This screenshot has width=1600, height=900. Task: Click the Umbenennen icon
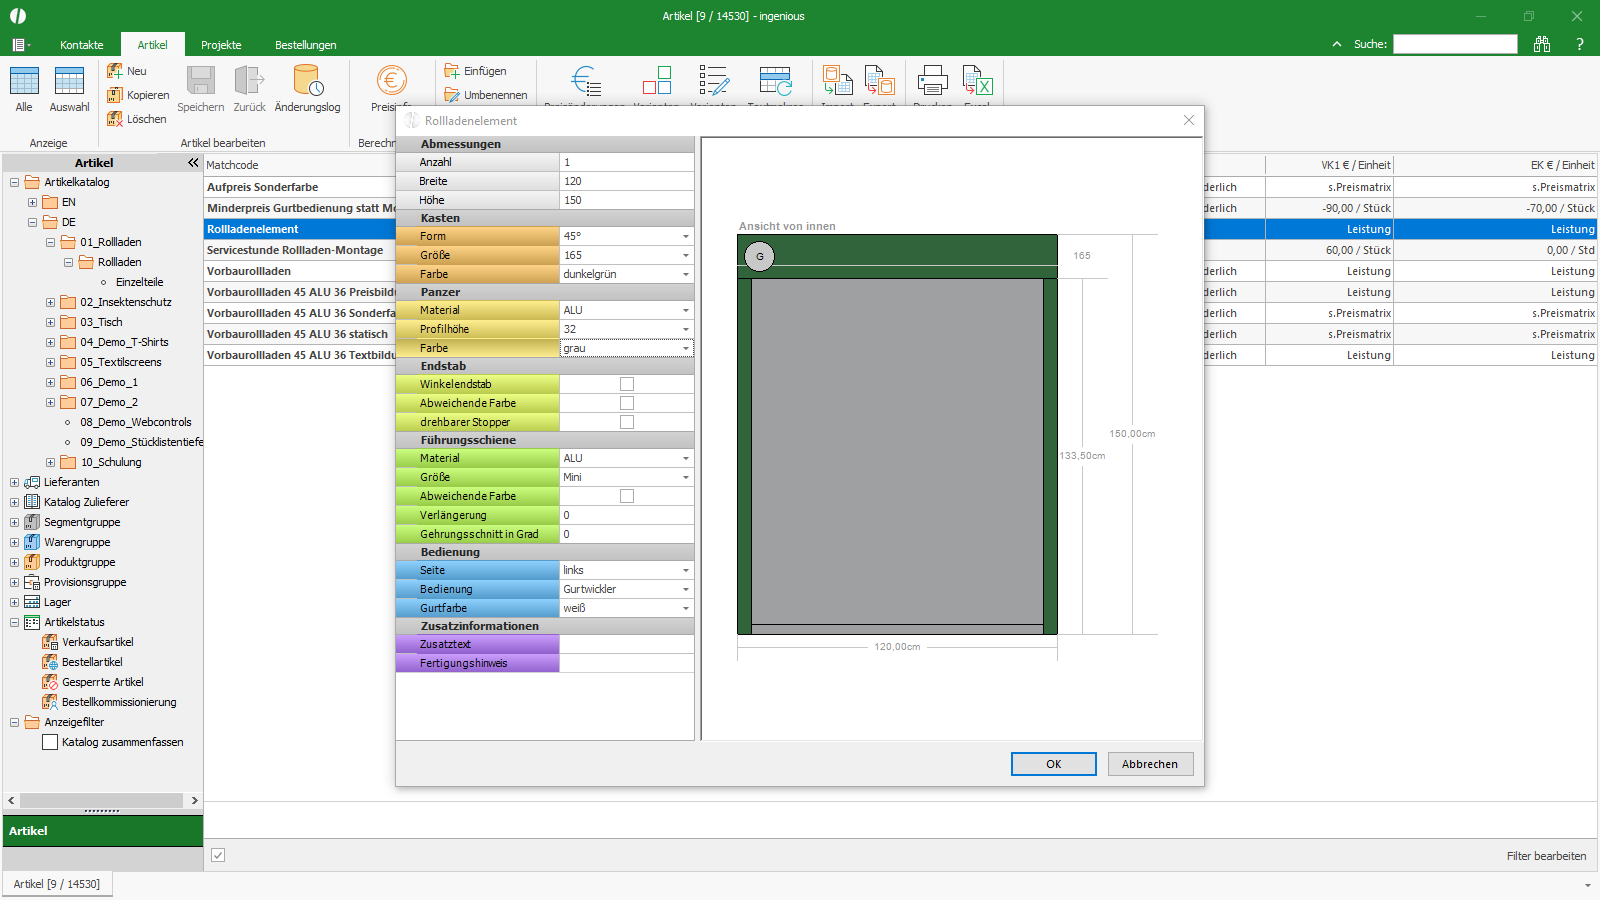pyautogui.click(x=452, y=95)
